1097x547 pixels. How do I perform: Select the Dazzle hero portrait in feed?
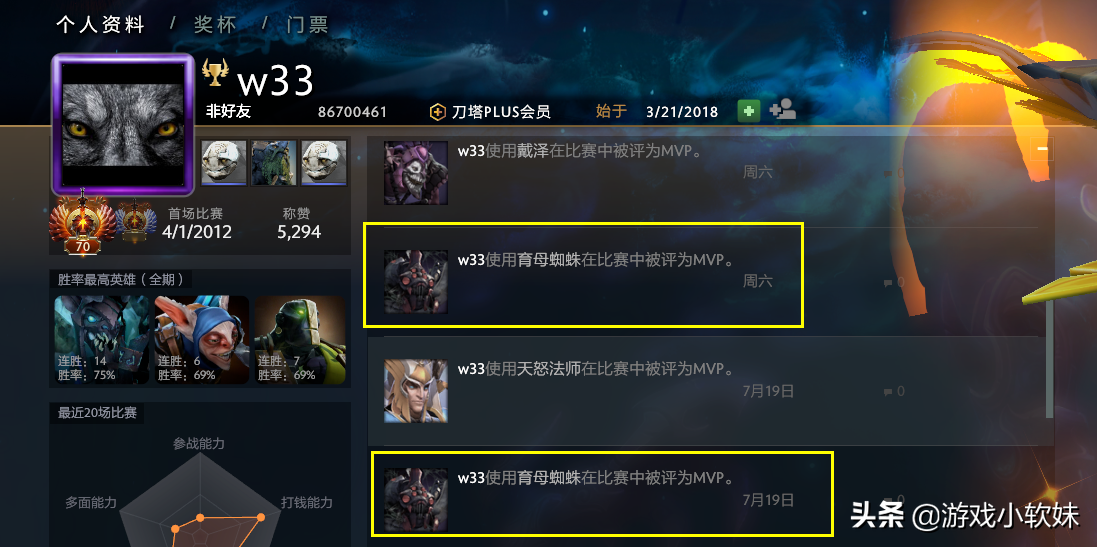pos(416,173)
